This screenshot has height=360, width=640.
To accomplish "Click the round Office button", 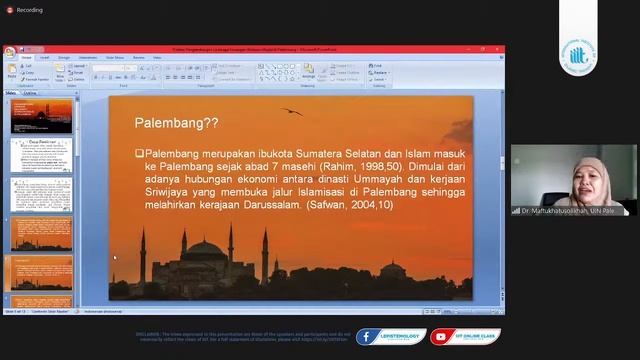I will pyautogui.click(x=10, y=52).
